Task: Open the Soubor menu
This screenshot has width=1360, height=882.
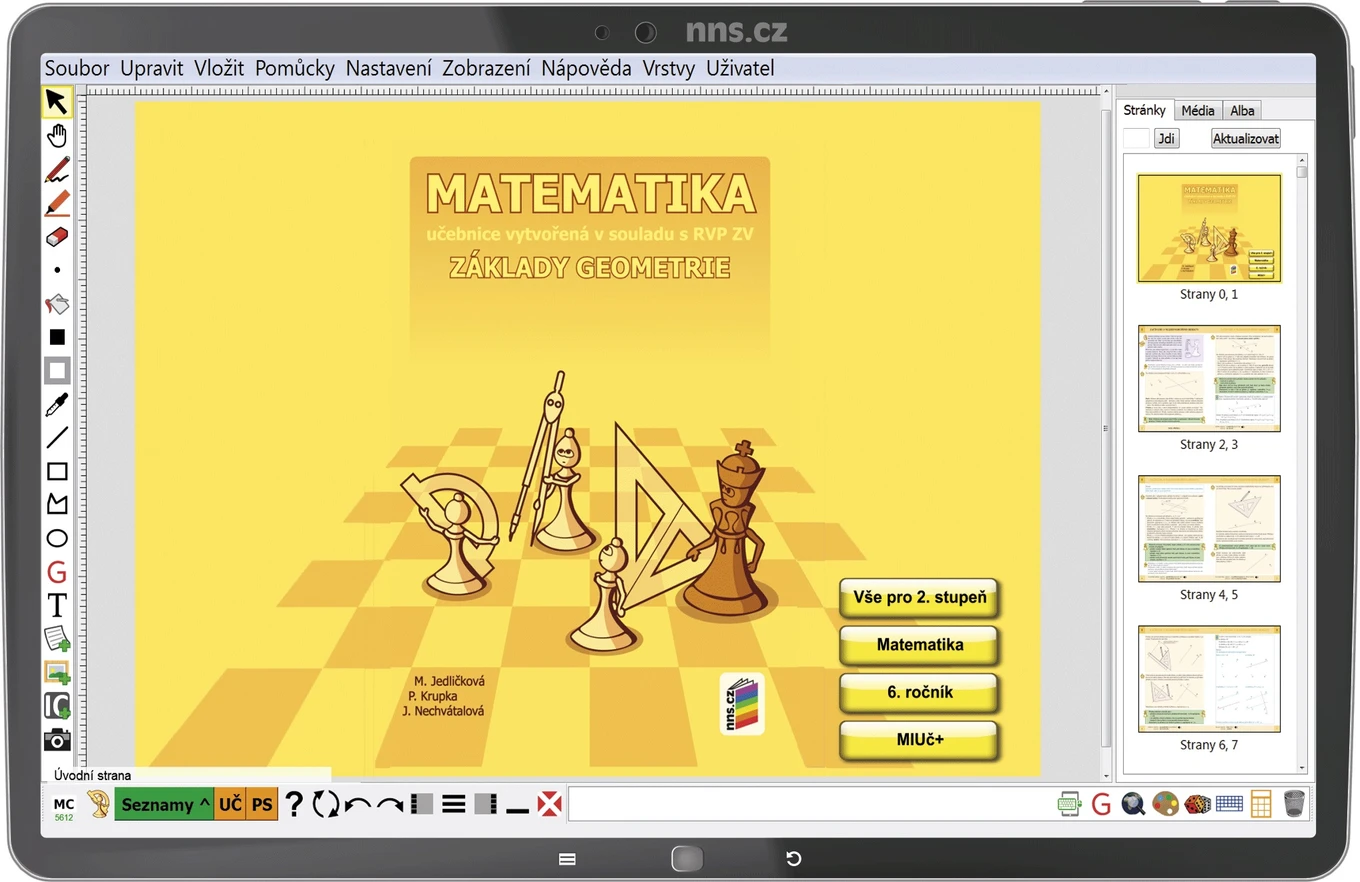Action: [x=77, y=69]
